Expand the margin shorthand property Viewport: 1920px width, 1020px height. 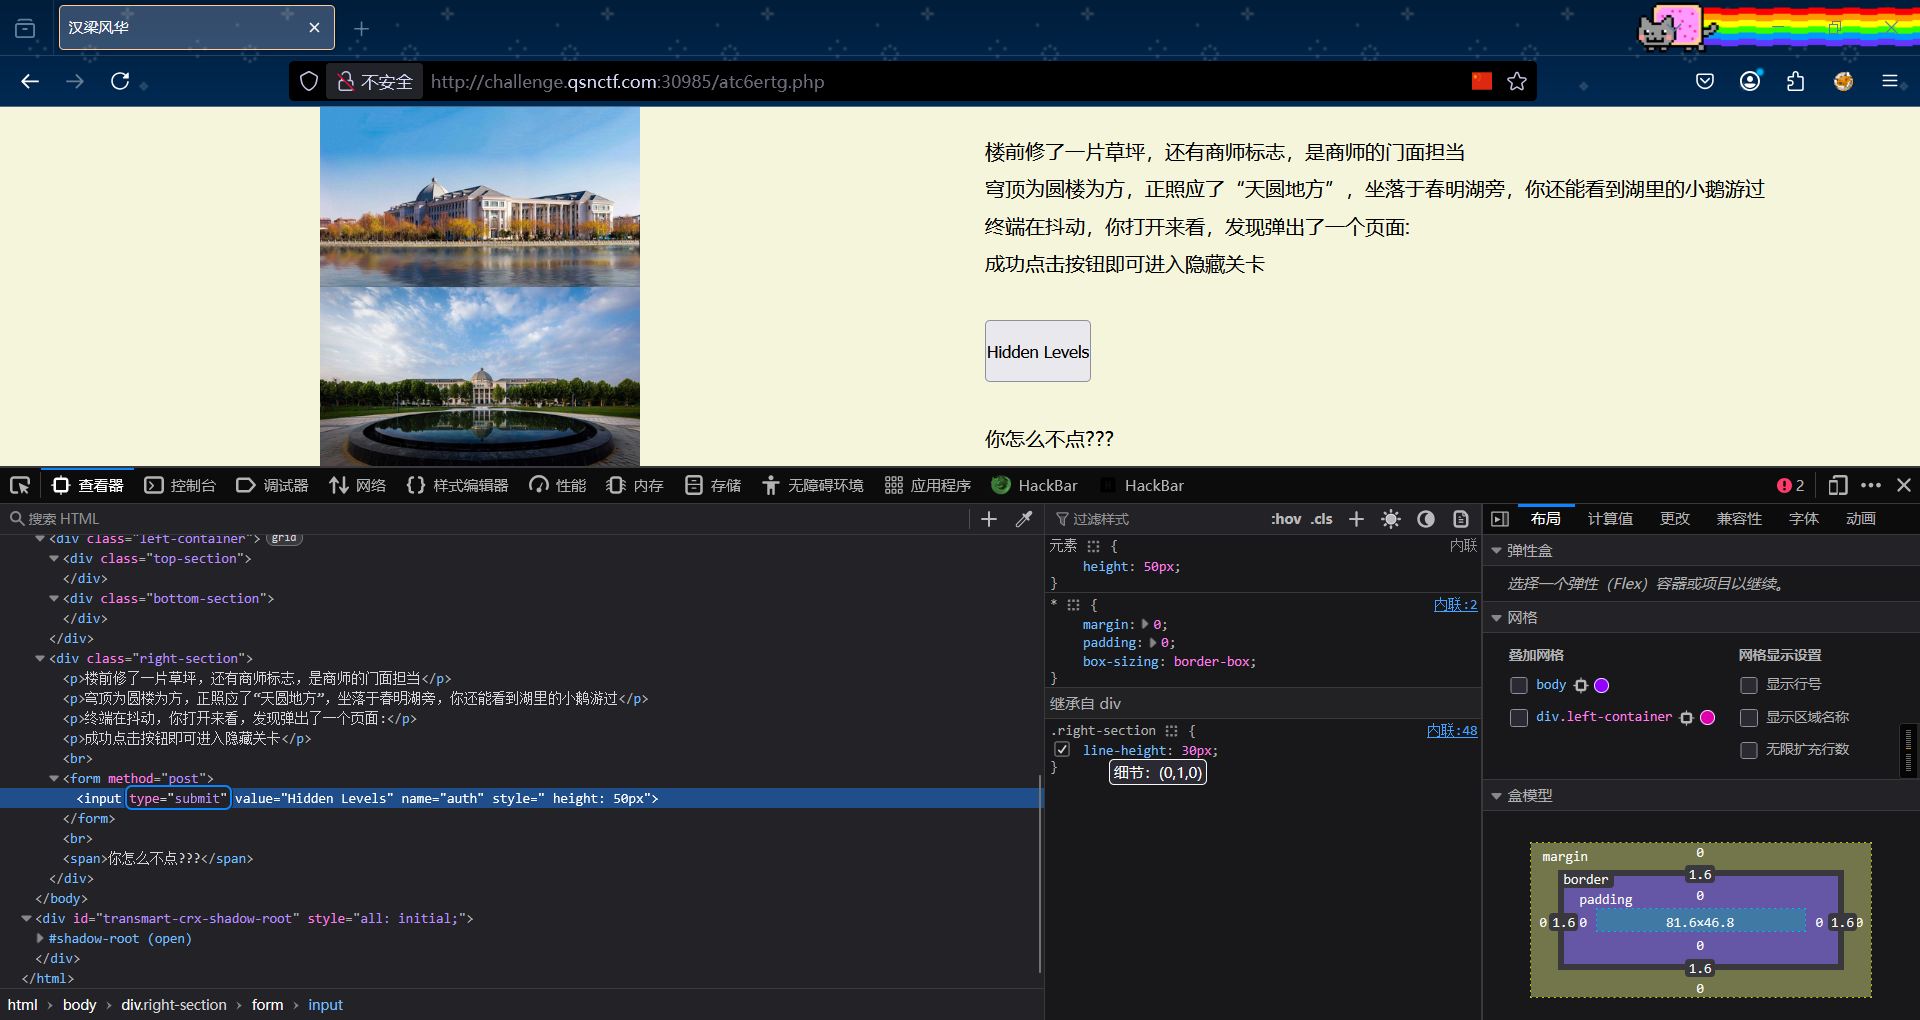pos(1146,625)
